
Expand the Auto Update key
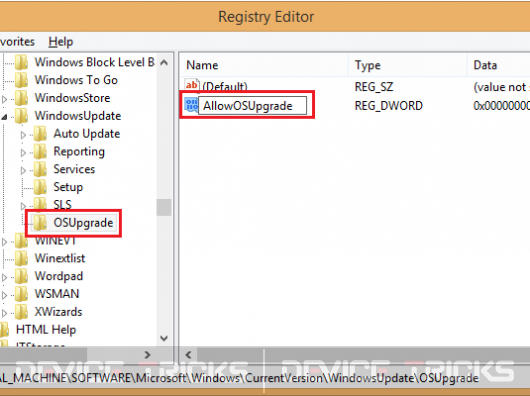[x=23, y=135]
